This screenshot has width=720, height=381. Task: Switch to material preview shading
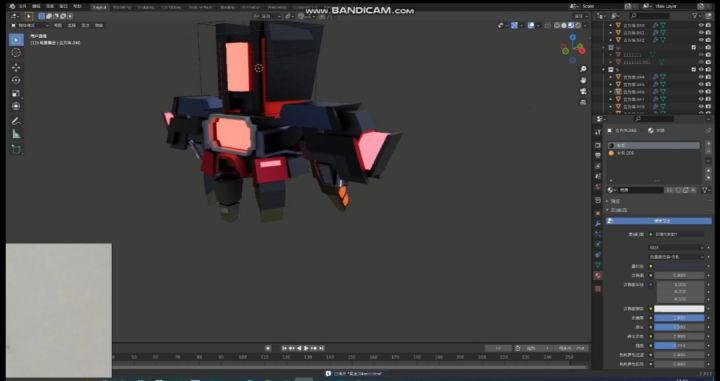pos(571,25)
